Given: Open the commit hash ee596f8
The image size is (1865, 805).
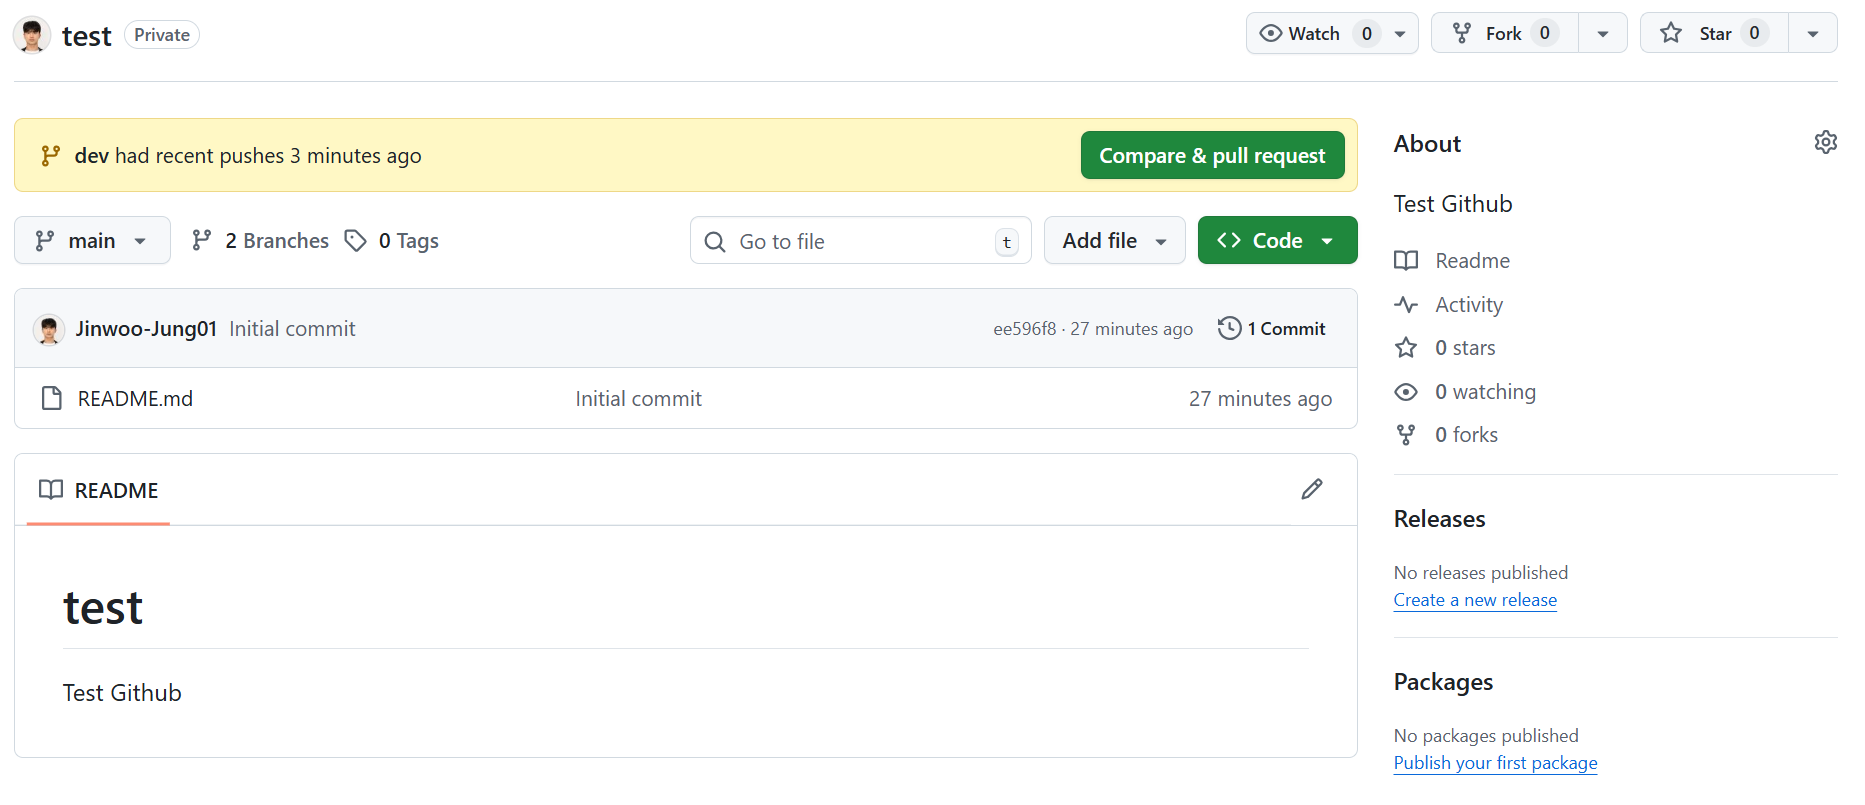Looking at the screenshot, I should (1024, 329).
